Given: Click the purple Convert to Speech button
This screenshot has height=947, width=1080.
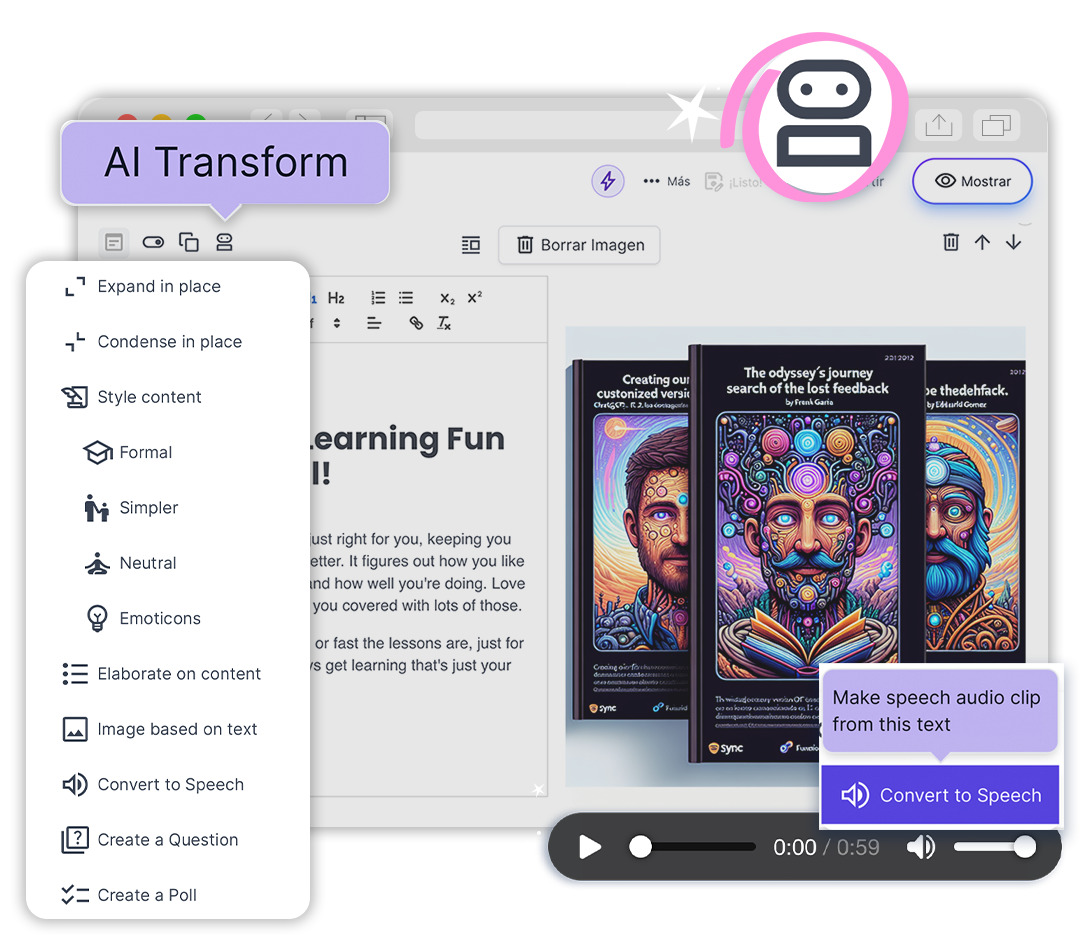Looking at the screenshot, I should [940, 795].
